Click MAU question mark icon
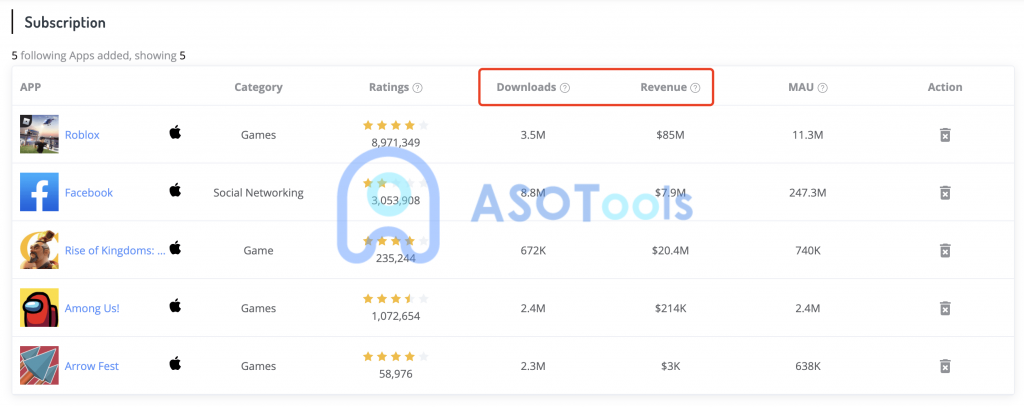Screen dimensions: 1024x407 point(822,88)
